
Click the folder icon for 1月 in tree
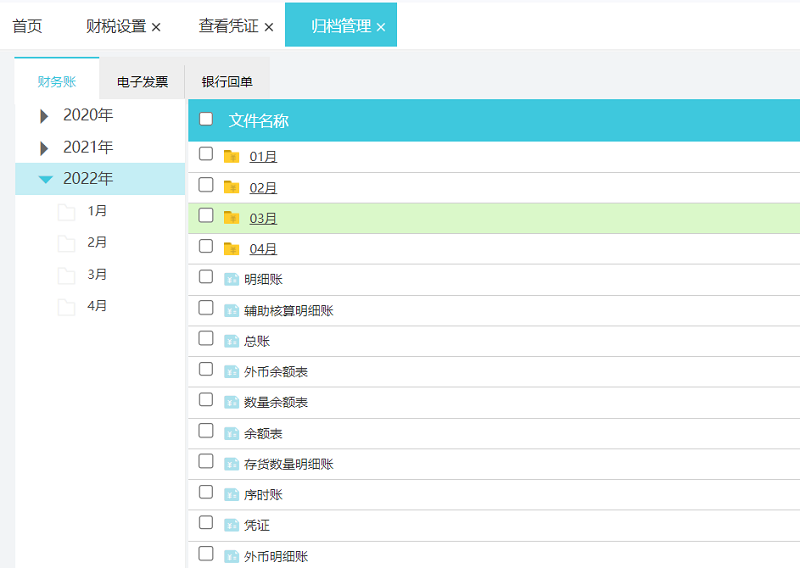[67, 212]
